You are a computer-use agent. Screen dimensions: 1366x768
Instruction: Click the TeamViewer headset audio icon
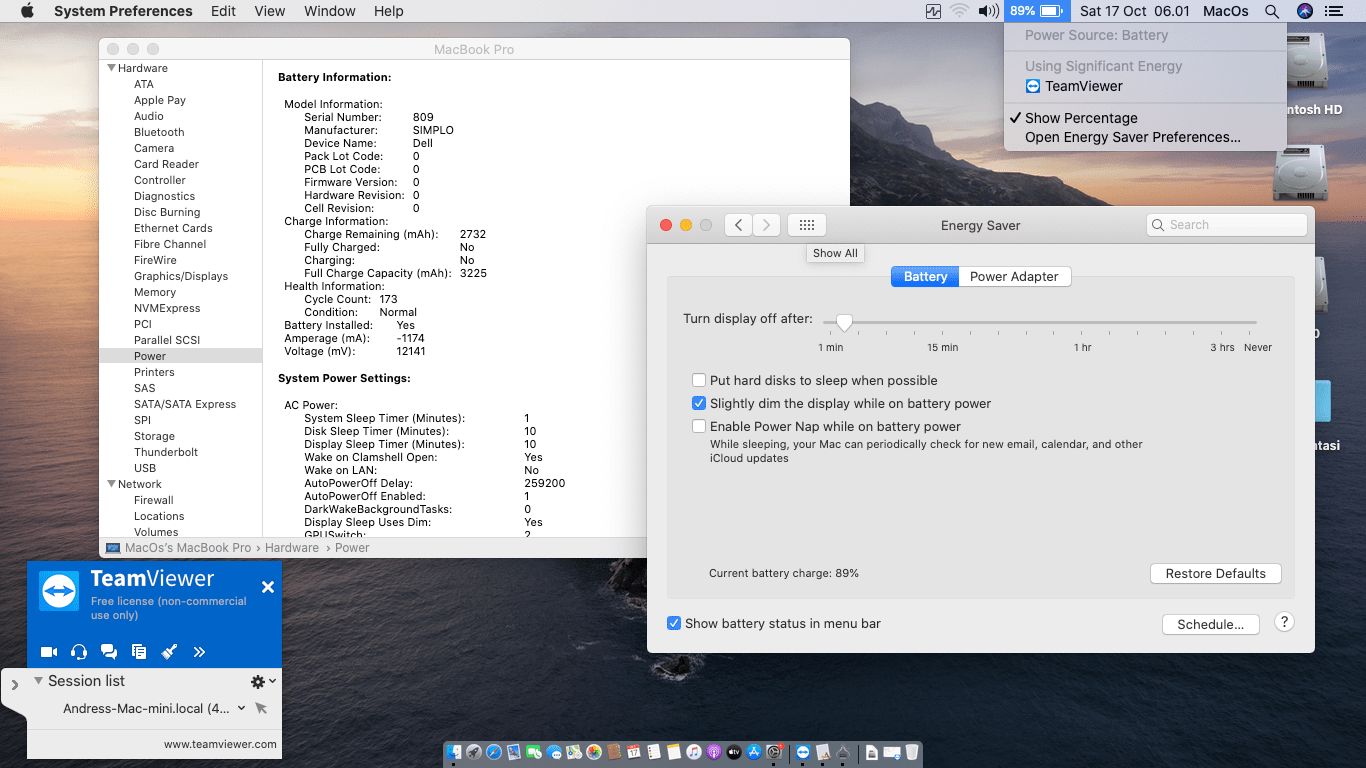point(79,652)
